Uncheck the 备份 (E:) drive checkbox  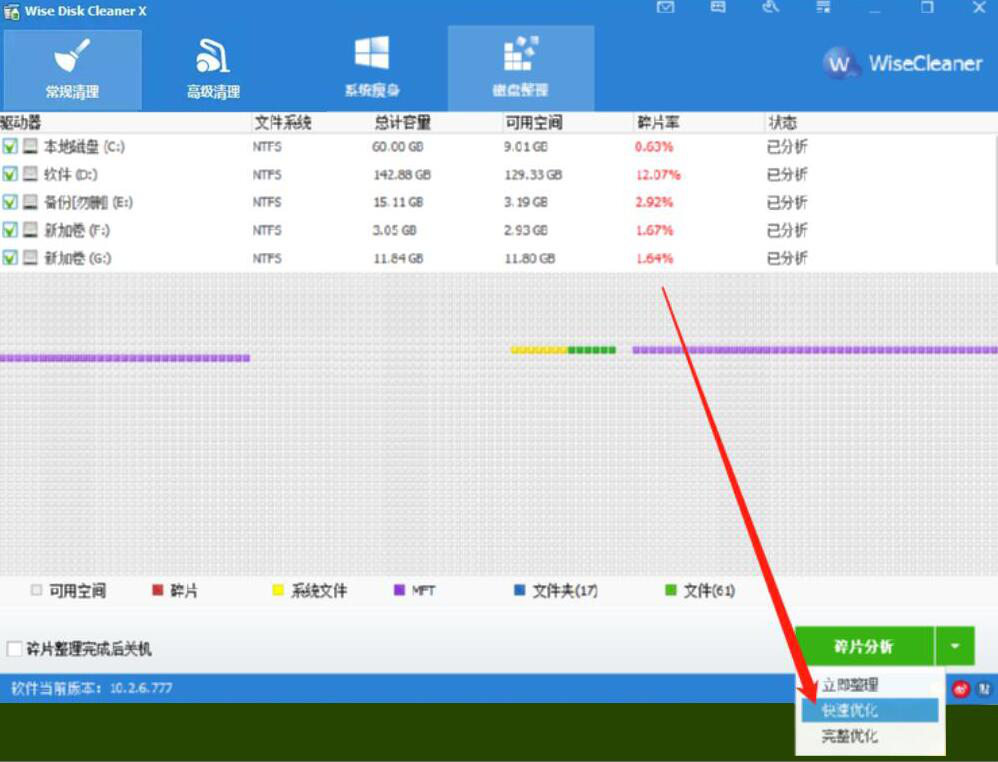coord(10,202)
